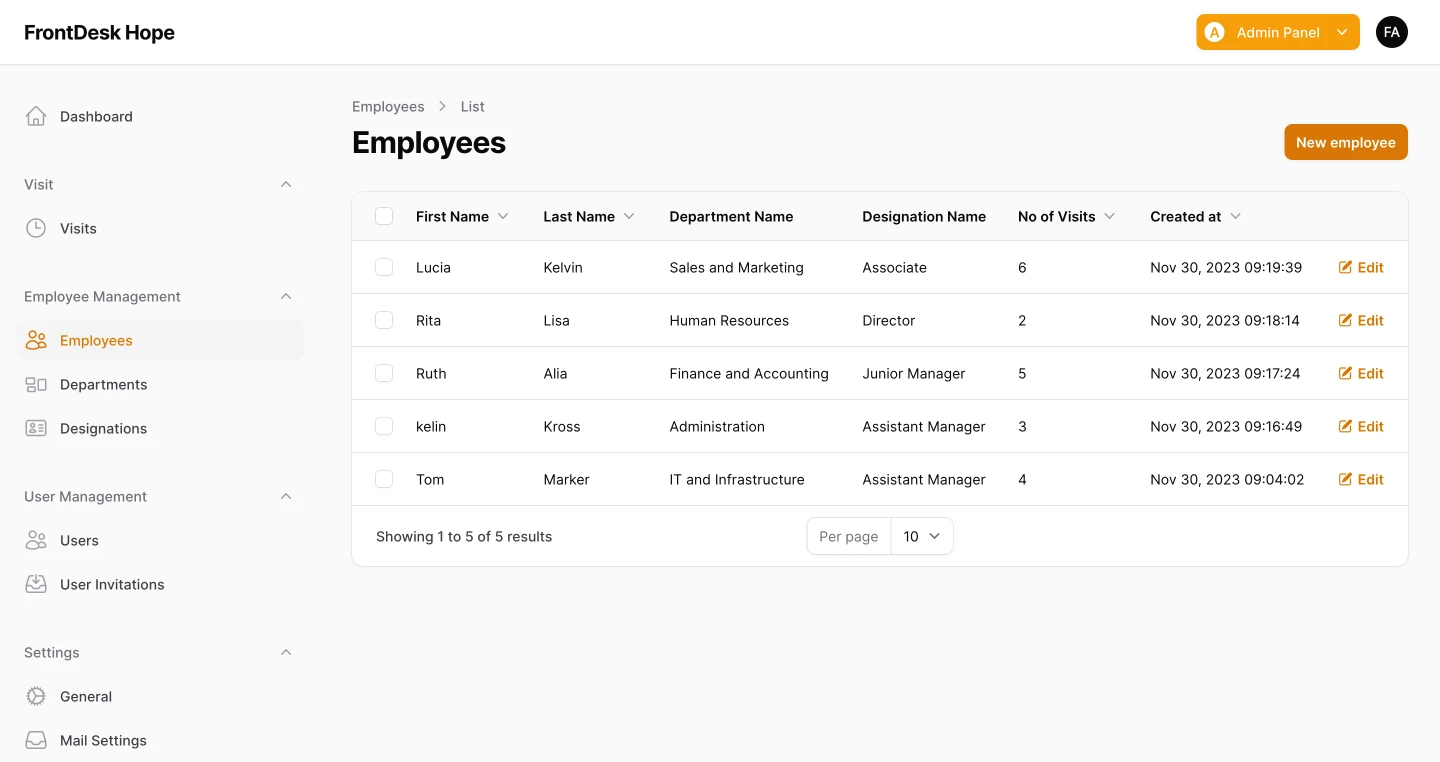The image size is (1440, 762).
Task: Open the Users menu item
Action: click(160, 540)
